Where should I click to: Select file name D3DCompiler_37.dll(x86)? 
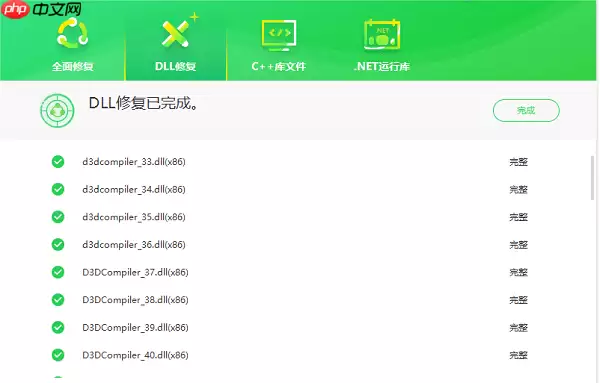[135, 272]
